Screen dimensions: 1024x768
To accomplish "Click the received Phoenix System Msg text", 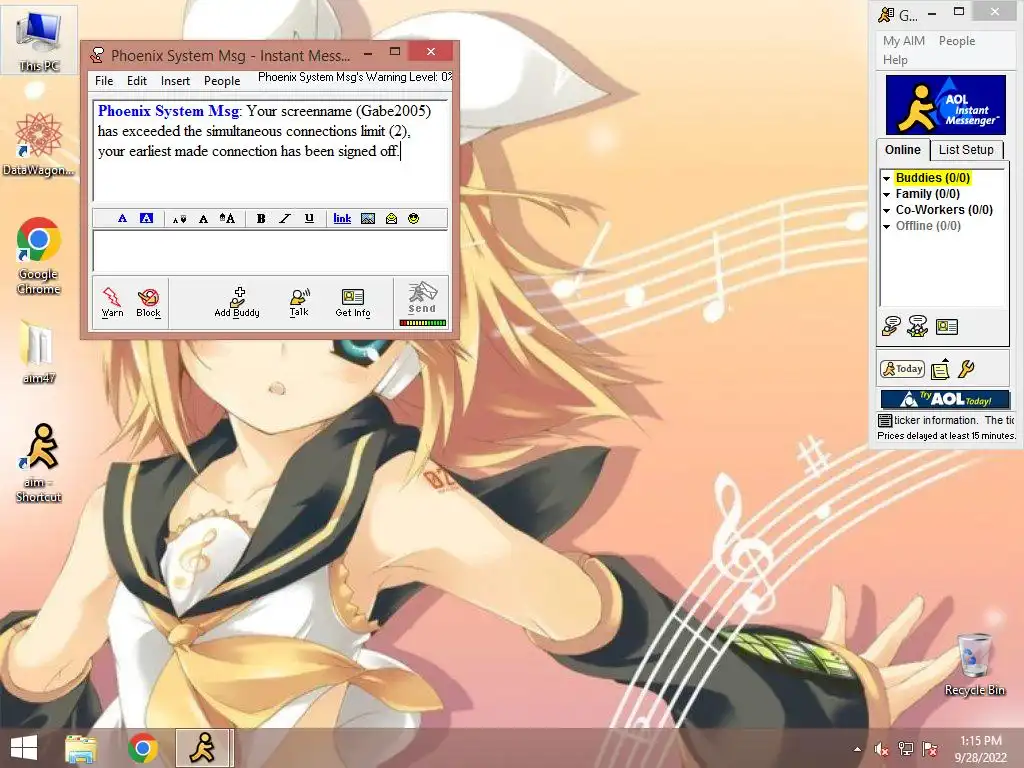I will coord(264,131).
